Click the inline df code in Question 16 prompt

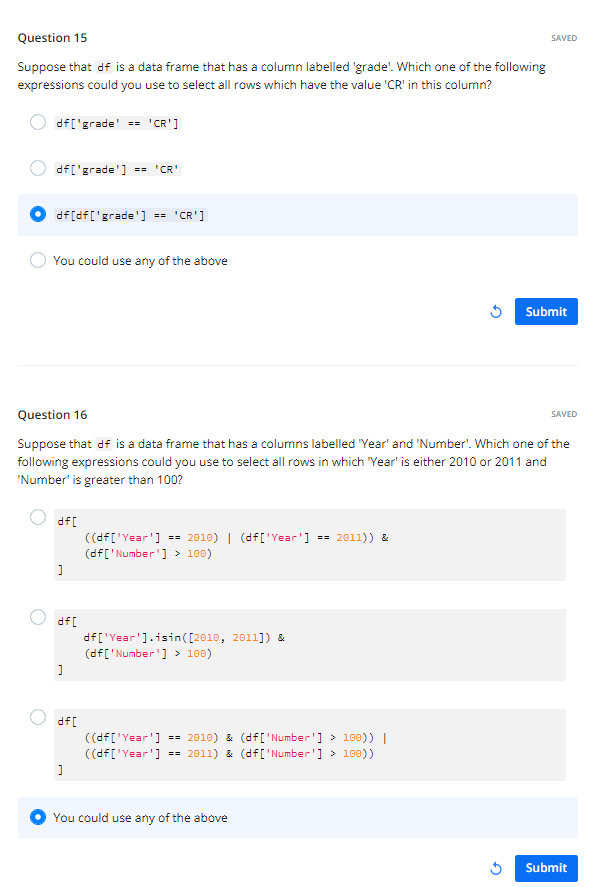(104, 444)
